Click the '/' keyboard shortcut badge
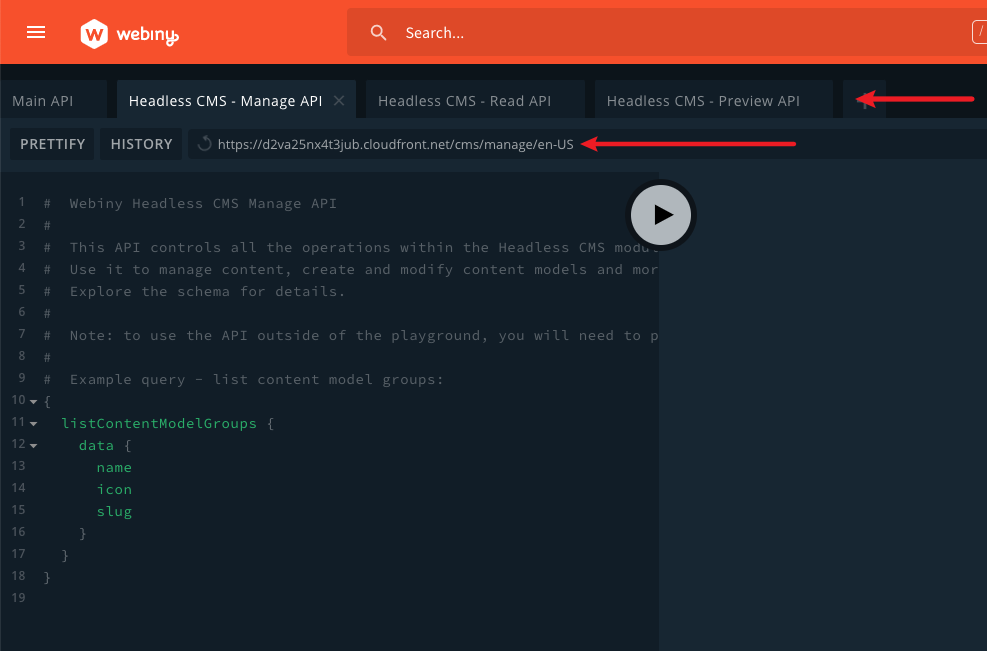The height and width of the screenshot is (651, 987). coord(979,31)
